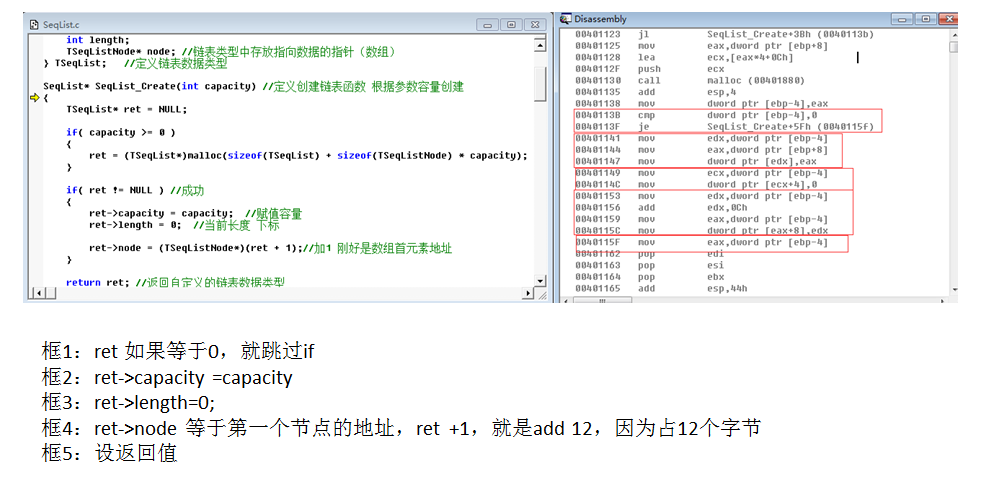The width and height of the screenshot is (1001, 485).
Task: Click the 'SeqList_Create+5Fh (0040115f)' operand
Action: coord(791,127)
